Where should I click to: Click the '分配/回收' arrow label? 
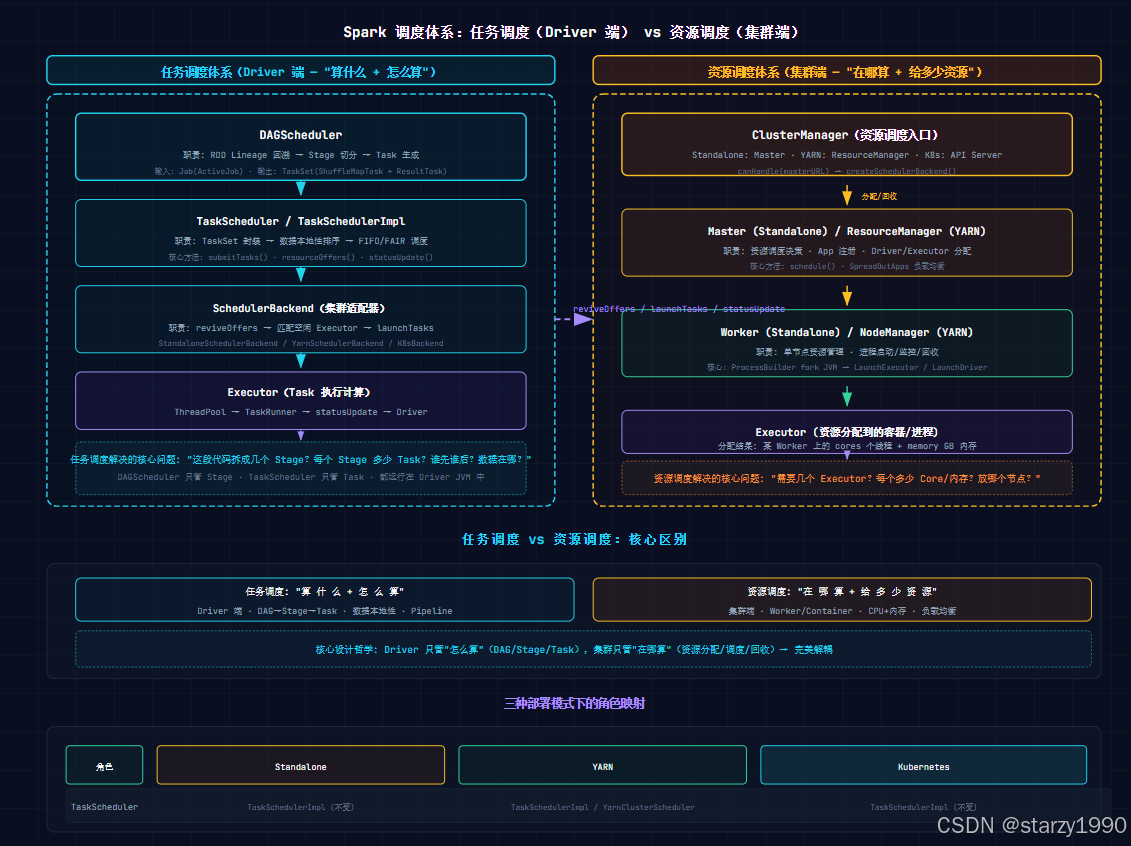[879, 196]
